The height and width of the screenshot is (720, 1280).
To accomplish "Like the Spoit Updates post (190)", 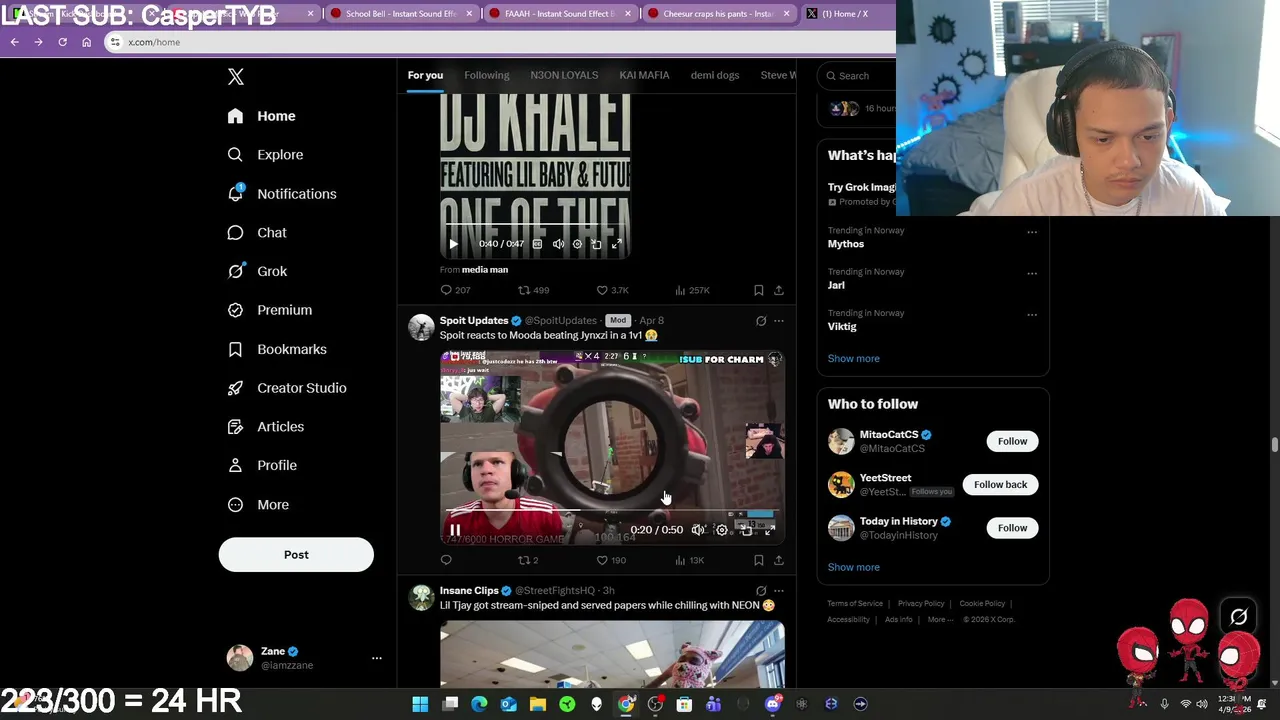I will 611,560.
